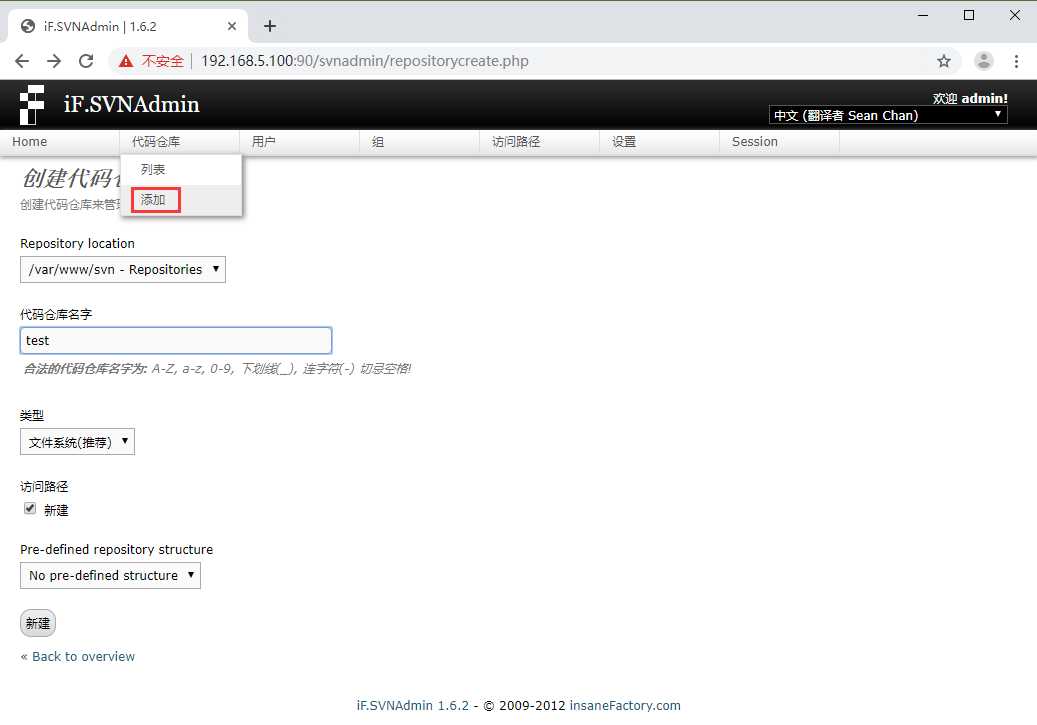Open the Chrome three-dot menu
Screen dimensions: 1037x725
click(1016, 61)
